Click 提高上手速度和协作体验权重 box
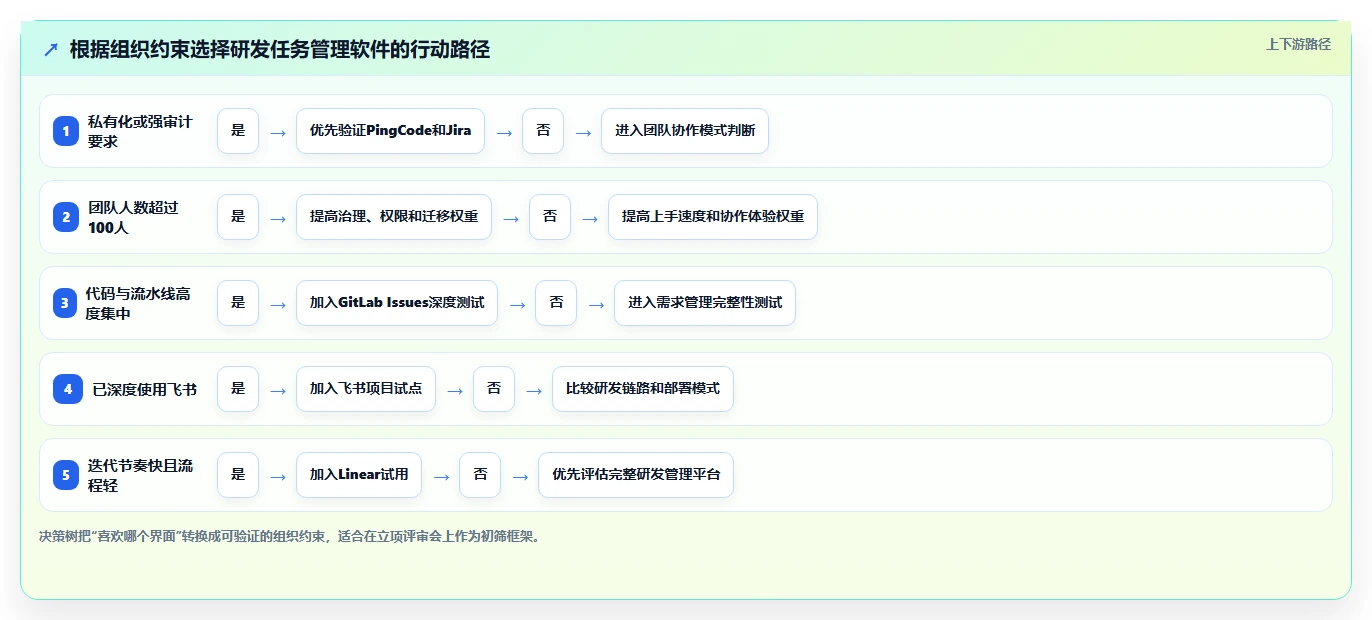1372x620 pixels. coord(713,217)
